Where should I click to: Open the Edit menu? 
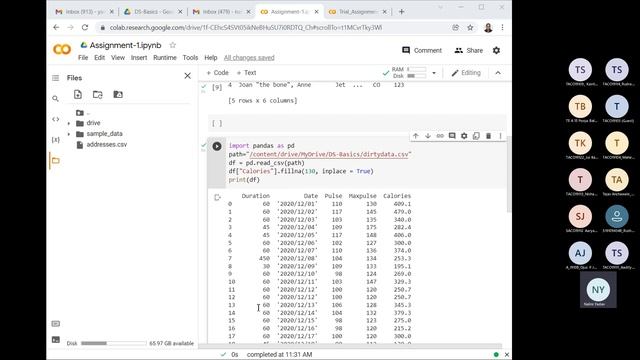tap(100, 58)
